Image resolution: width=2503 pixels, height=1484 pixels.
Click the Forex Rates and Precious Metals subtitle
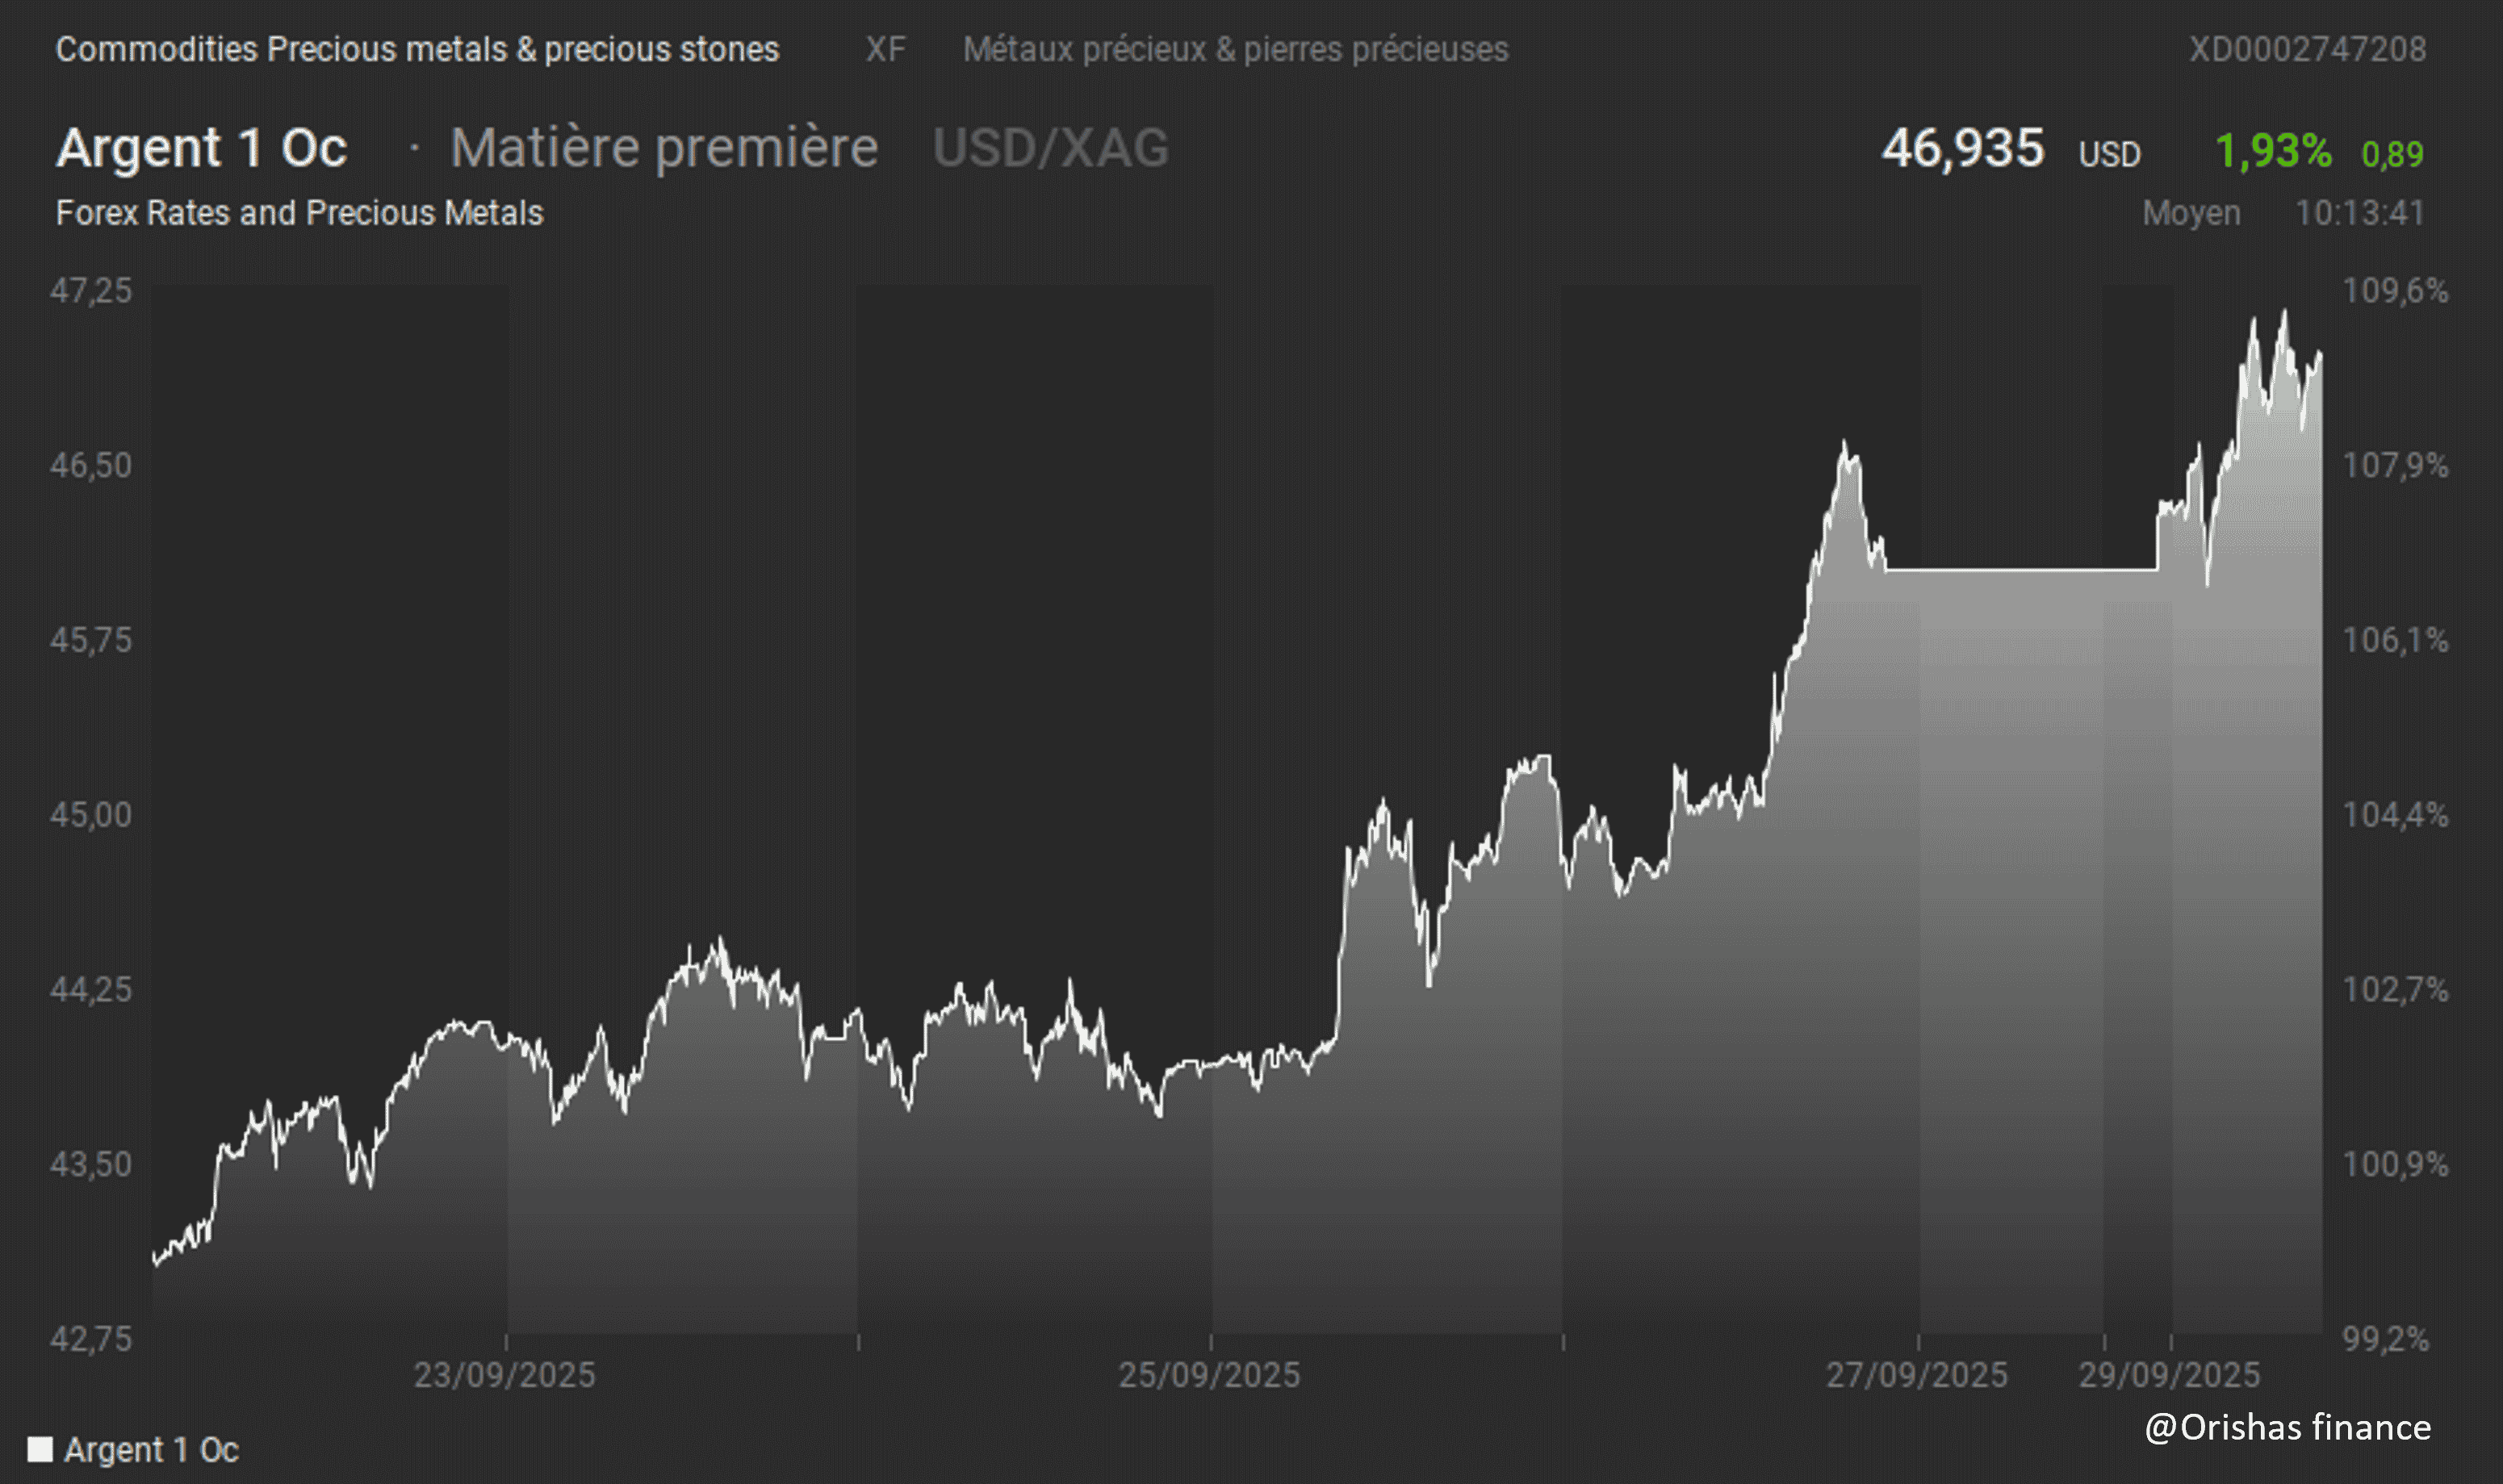[299, 213]
